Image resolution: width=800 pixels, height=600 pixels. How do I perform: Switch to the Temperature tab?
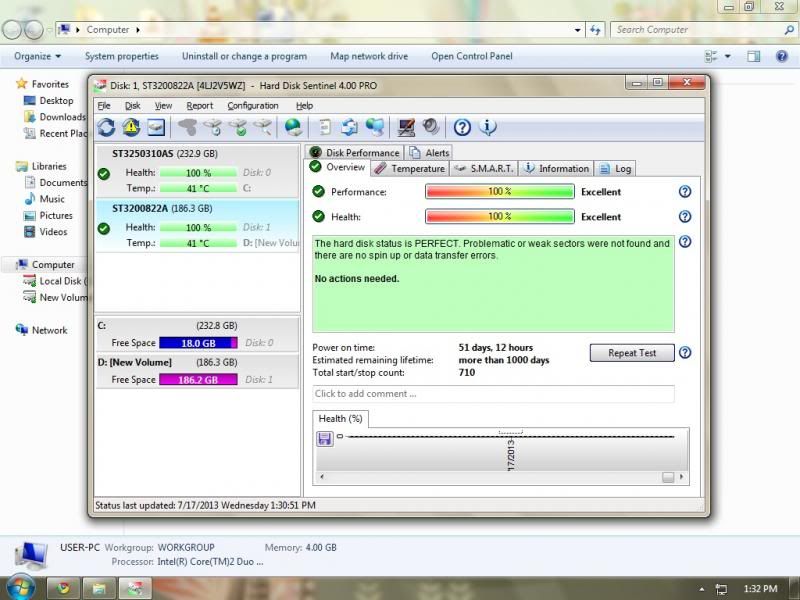coord(410,168)
